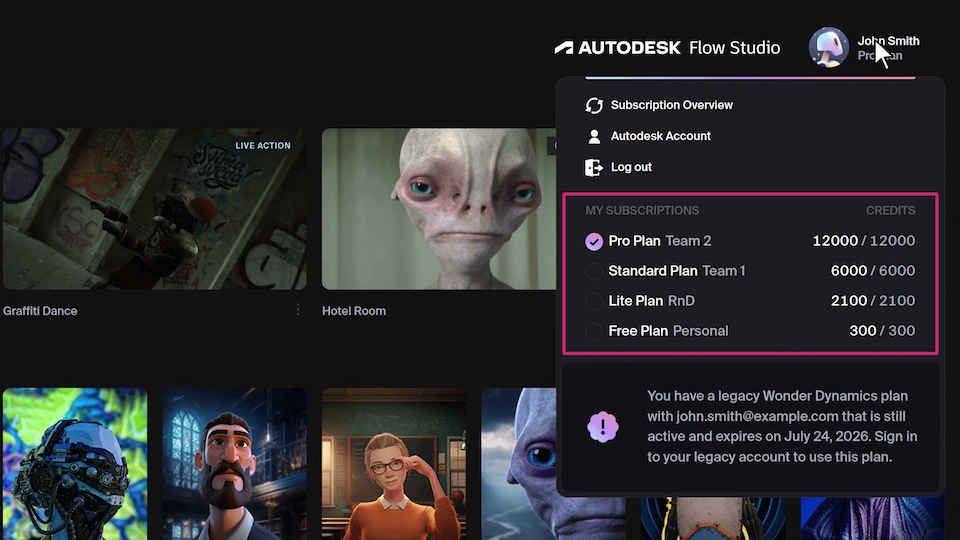Click the legacy plan warning icon
The image size is (960, 540).
(x=603, y=427)
